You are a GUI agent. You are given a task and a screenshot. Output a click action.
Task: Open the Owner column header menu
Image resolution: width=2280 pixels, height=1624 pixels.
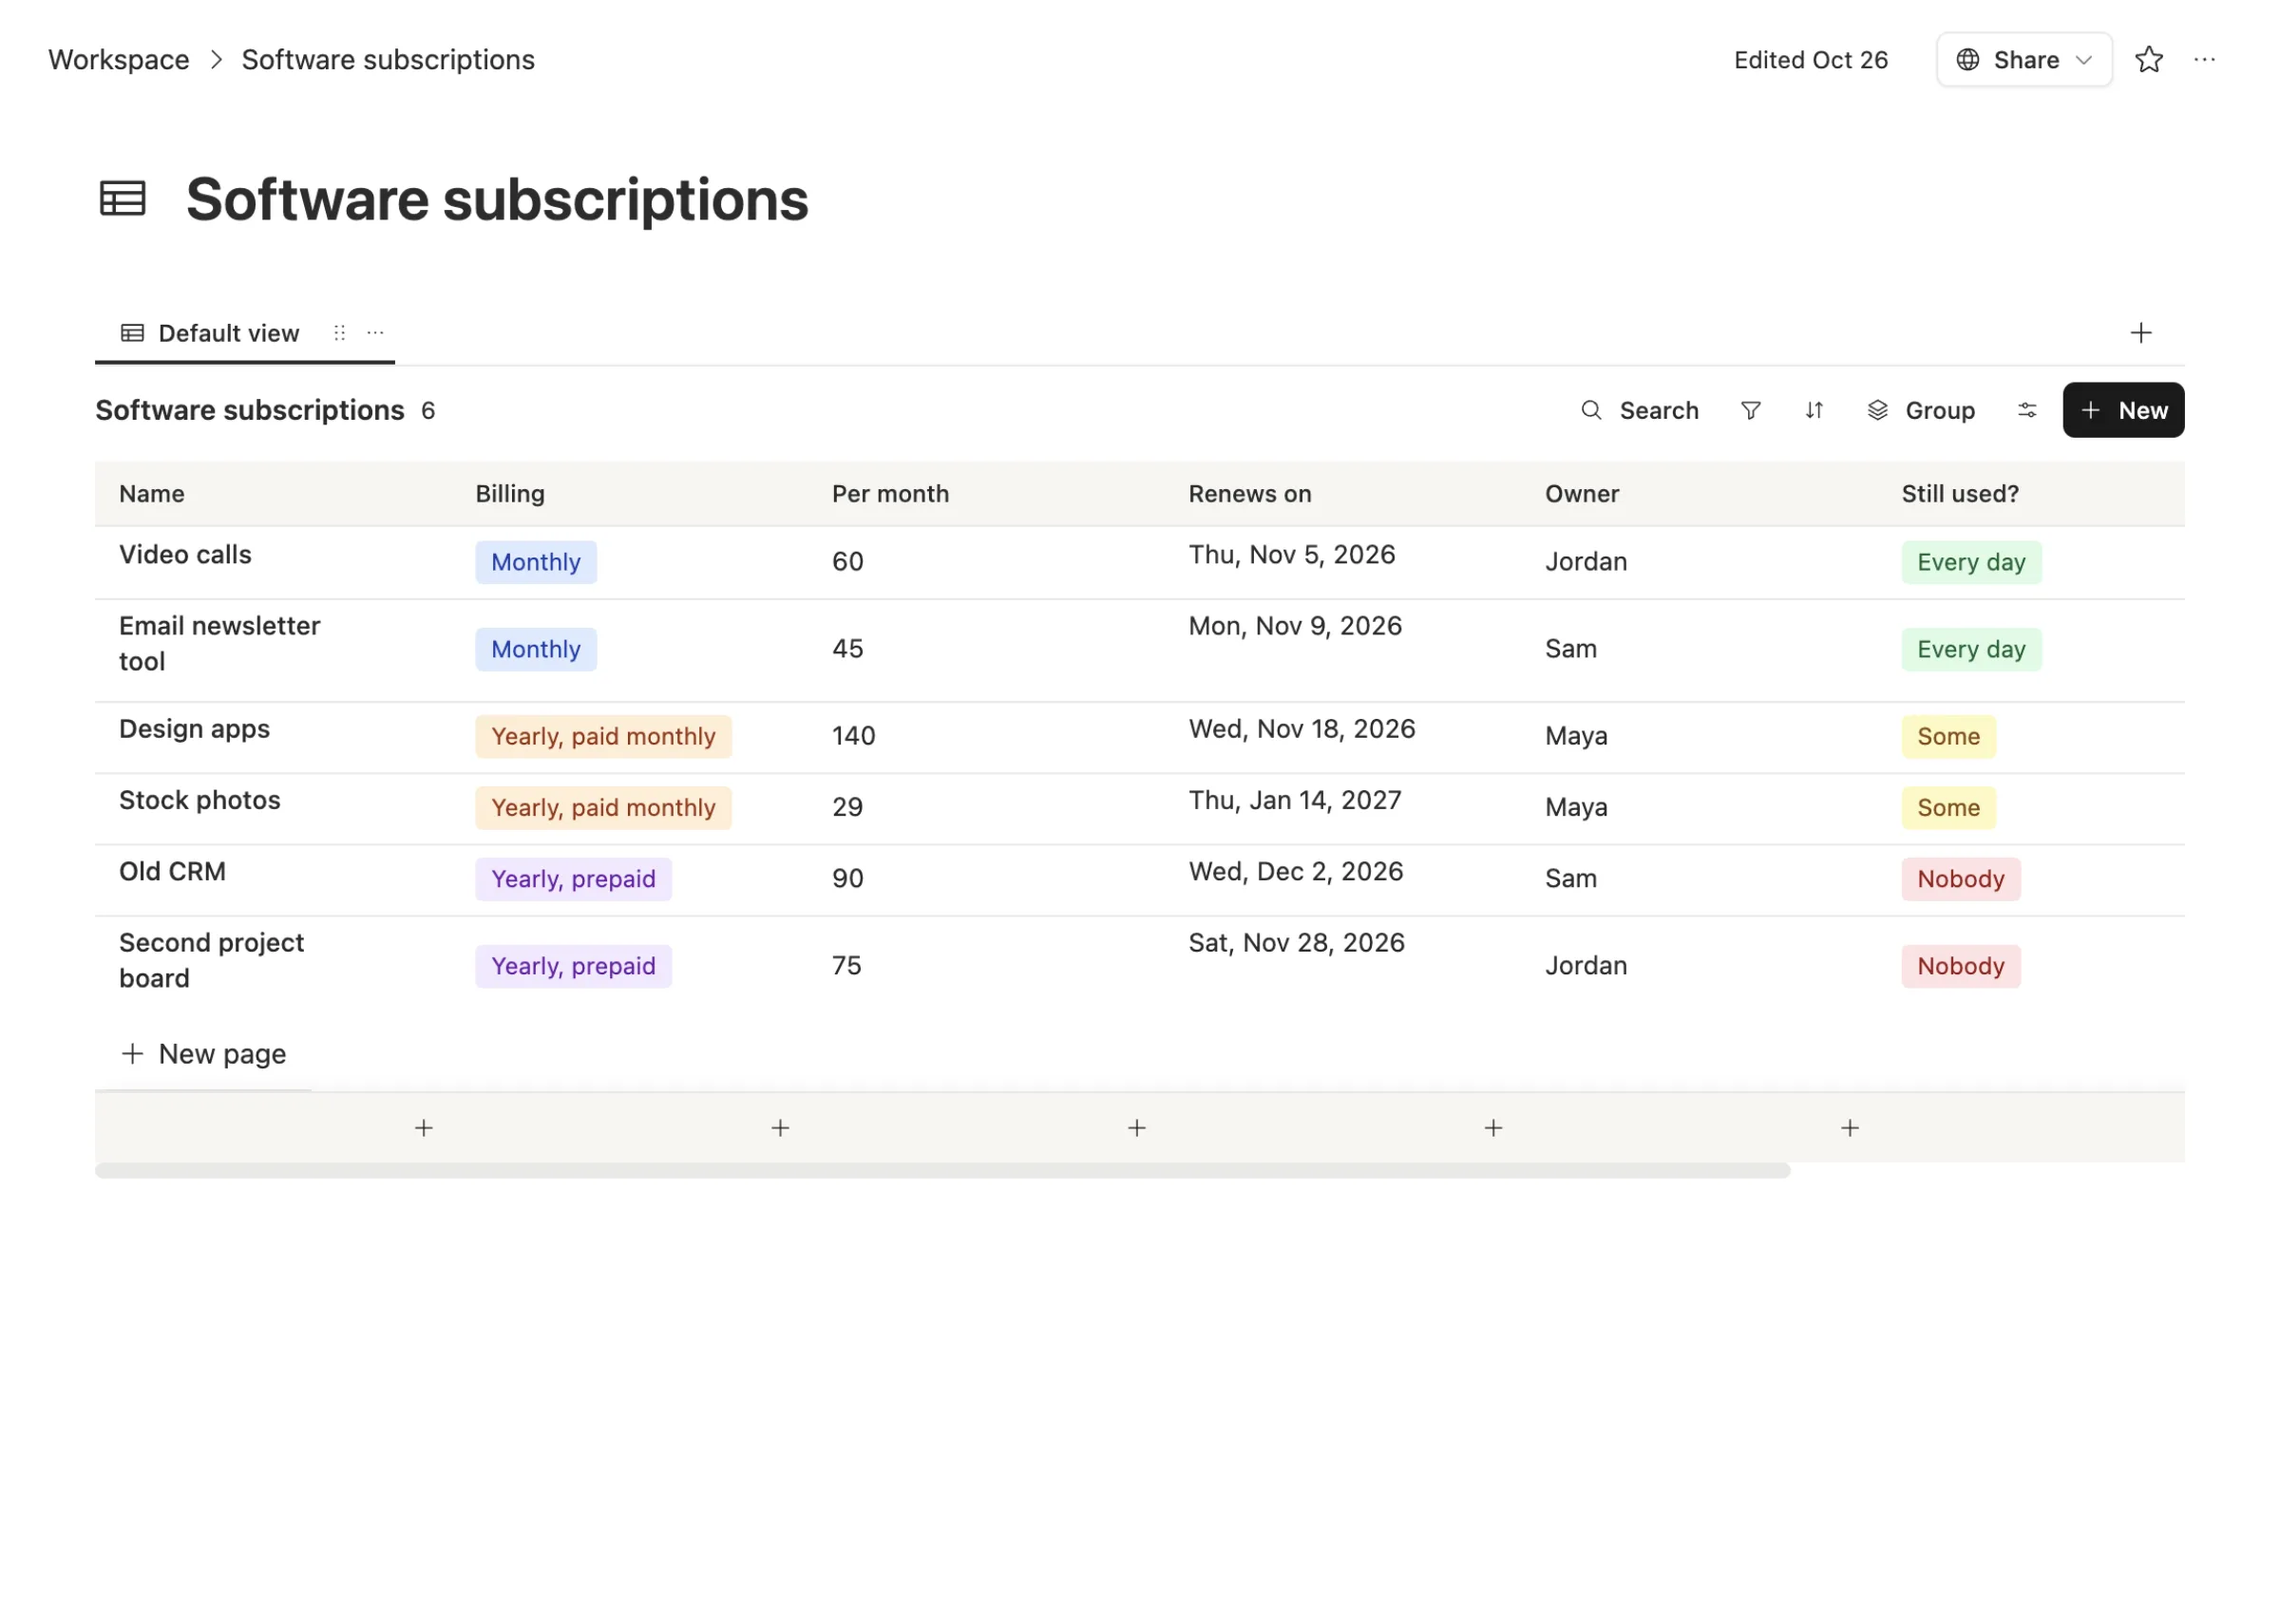click(x=1699, y=494)
